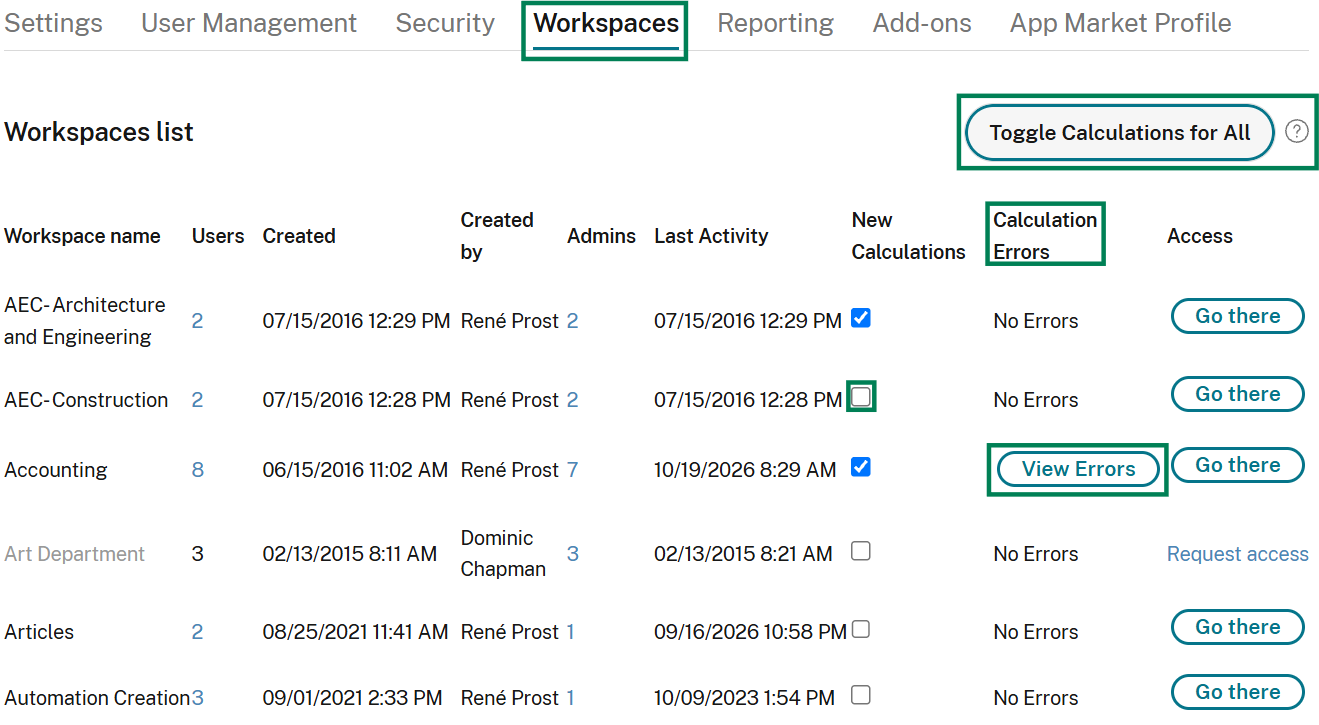Uncheck New Calculations for AEC-Architecture and Engineering

point(860,318)
